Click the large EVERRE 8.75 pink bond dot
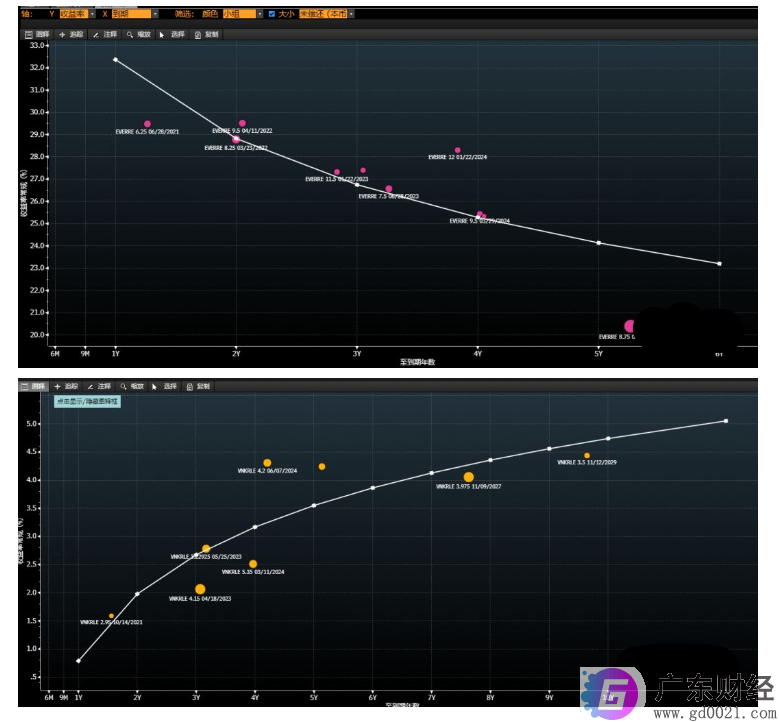This screenshot has width=779, height=722. [x=629, y=326]
